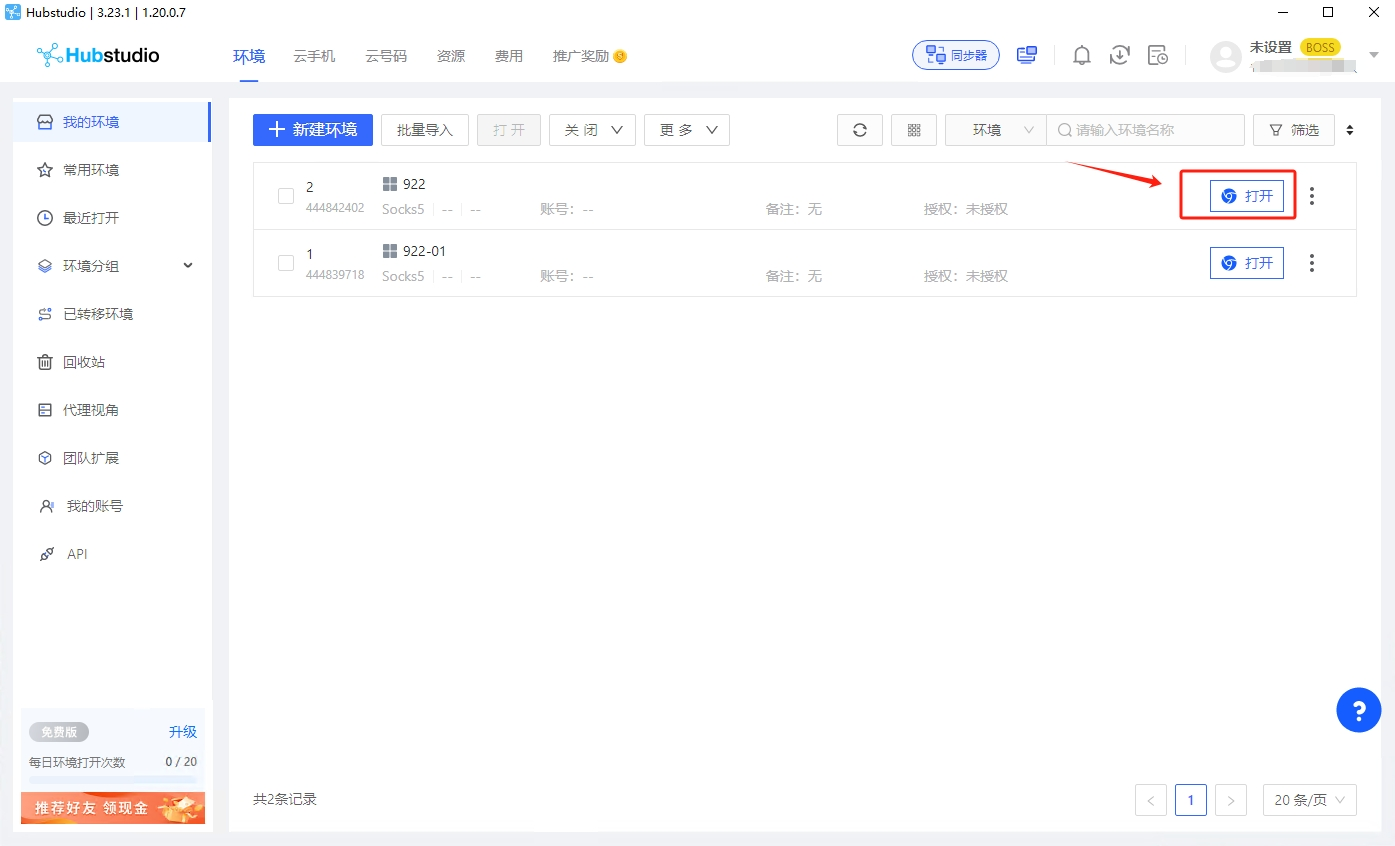Click the 新建环境 button

click(313, 130)
